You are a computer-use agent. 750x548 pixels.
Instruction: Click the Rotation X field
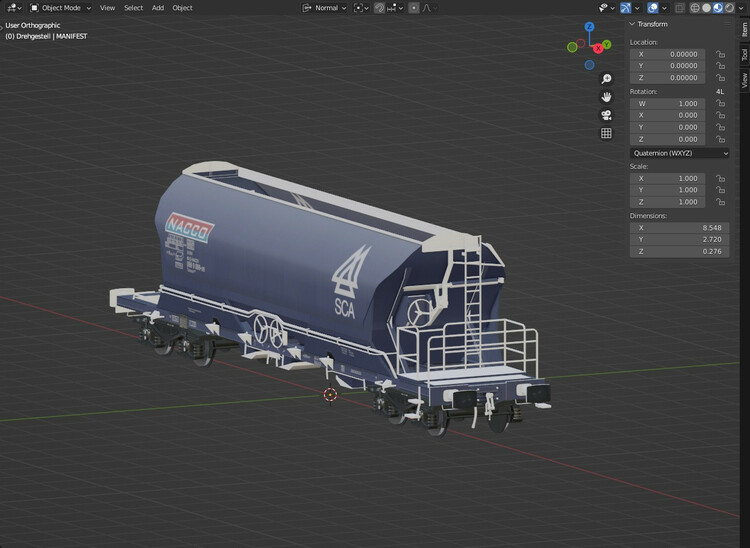(667, 115)
